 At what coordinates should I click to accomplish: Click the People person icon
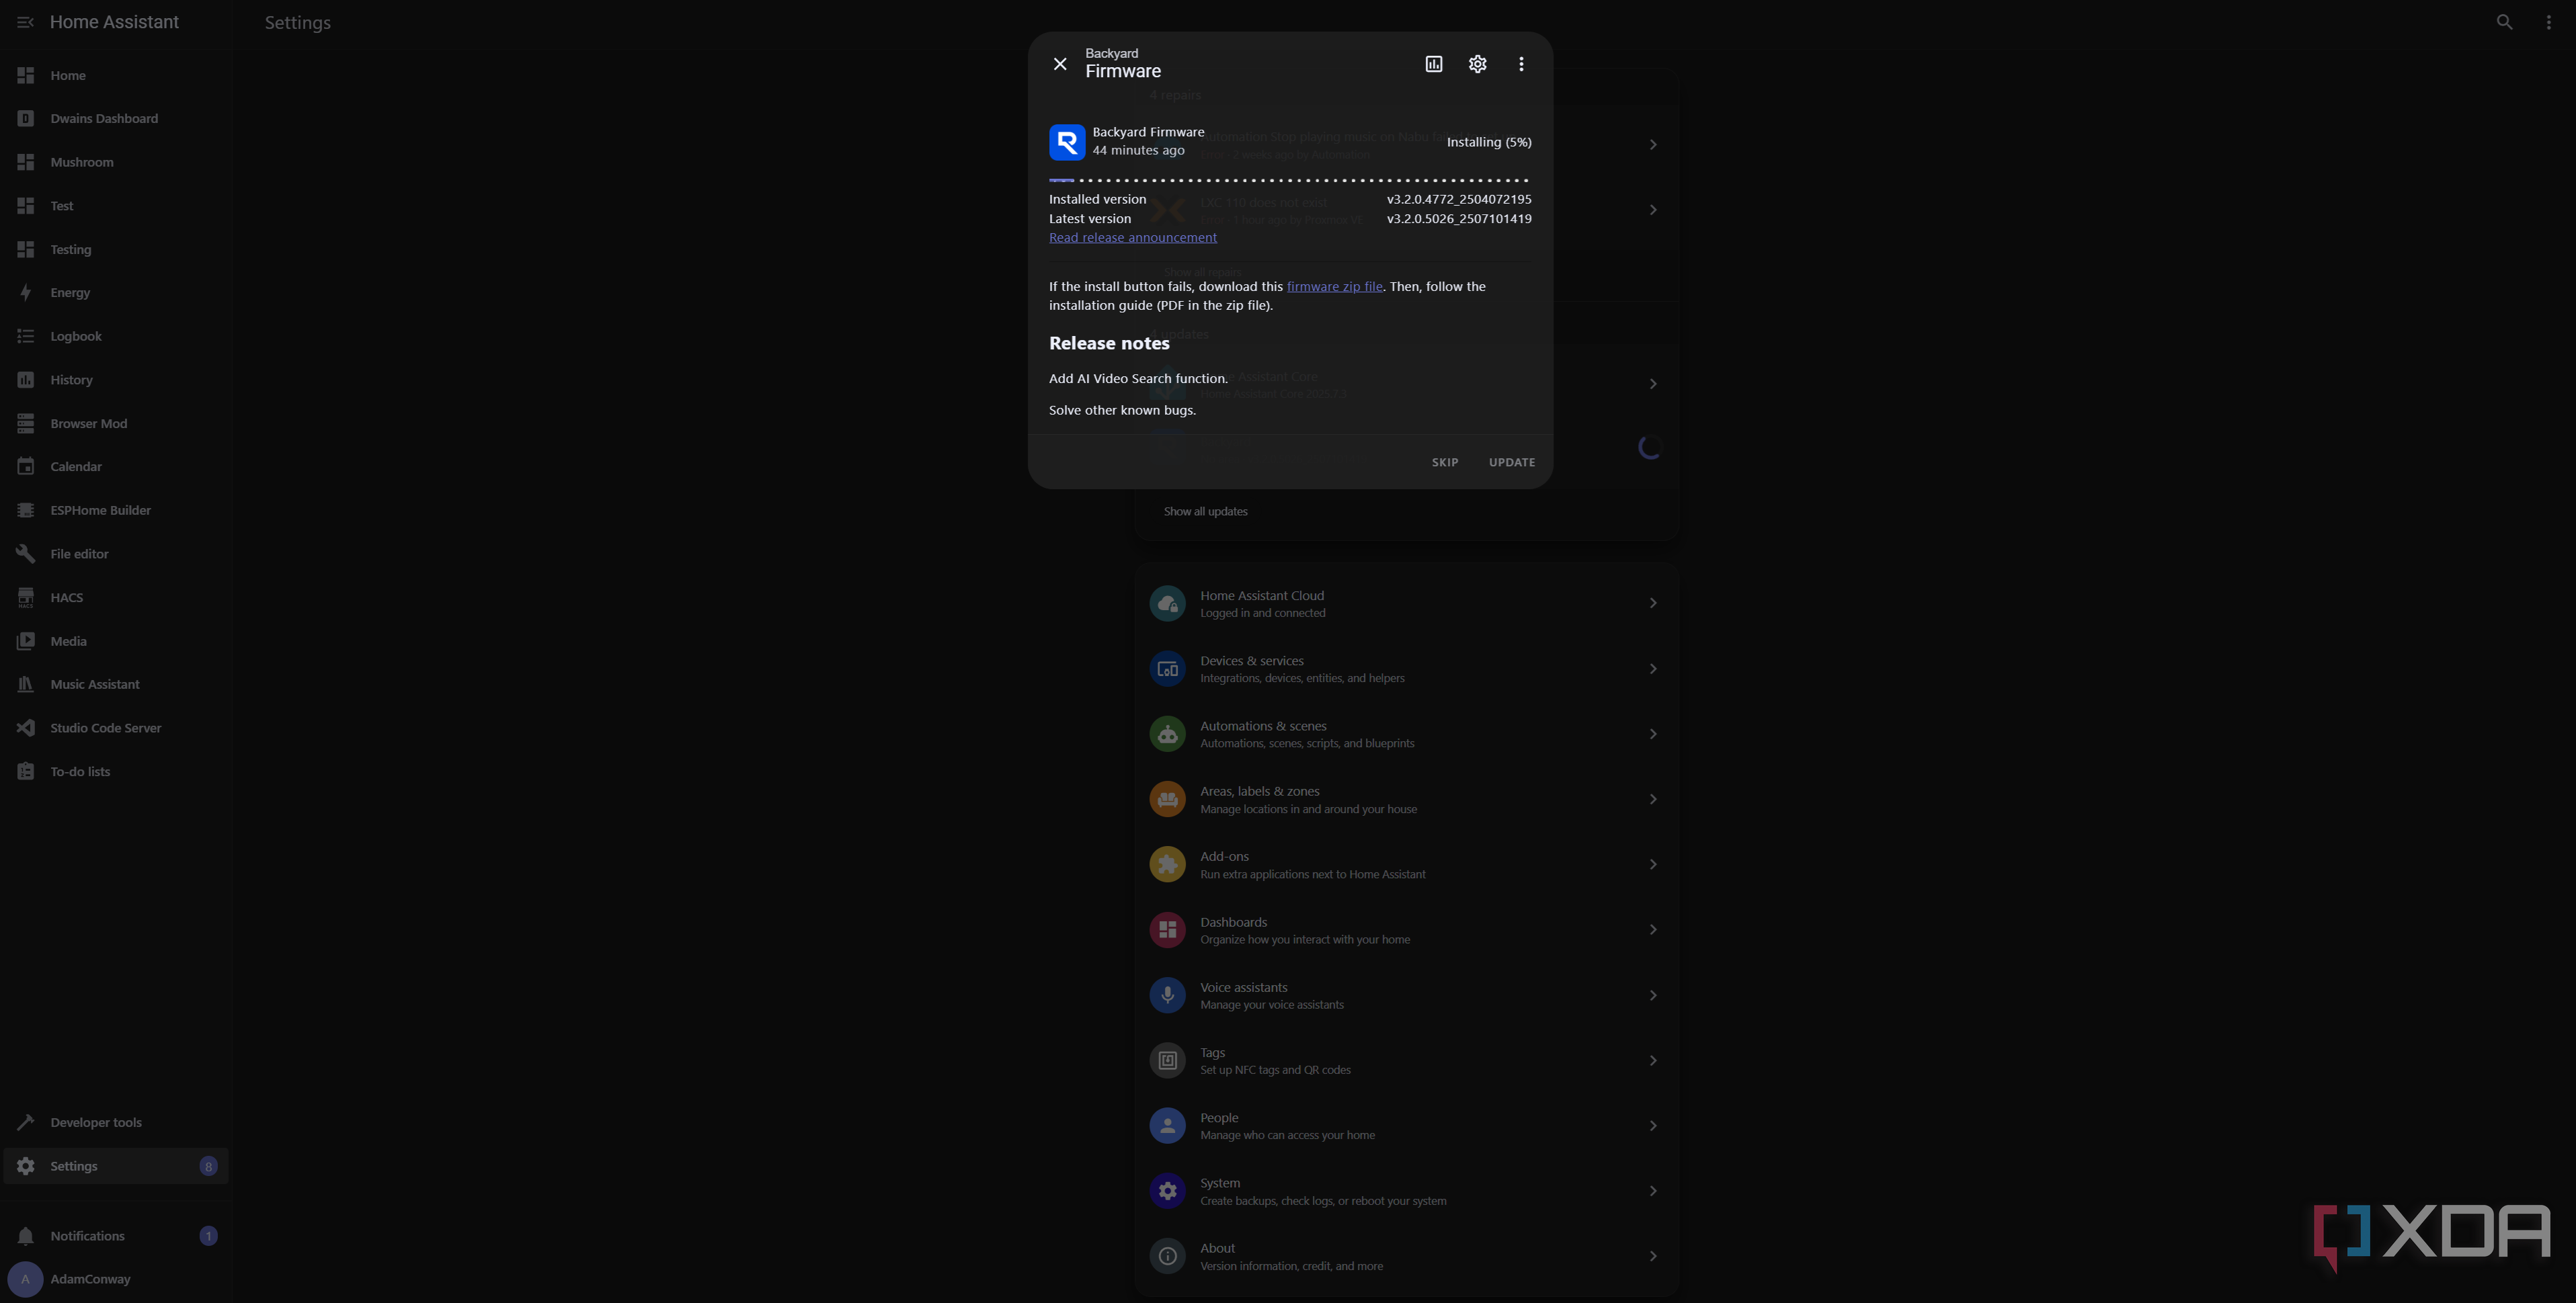tap(1167, 1126)
